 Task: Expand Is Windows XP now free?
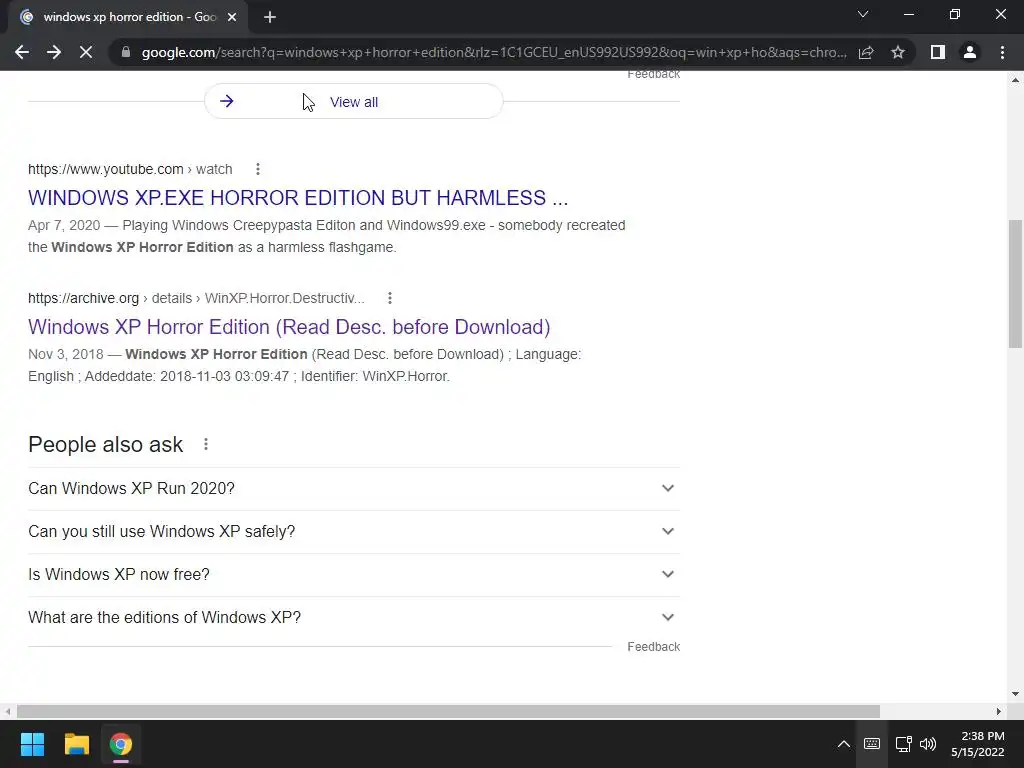pyautogui.click(x=354, y=575)
